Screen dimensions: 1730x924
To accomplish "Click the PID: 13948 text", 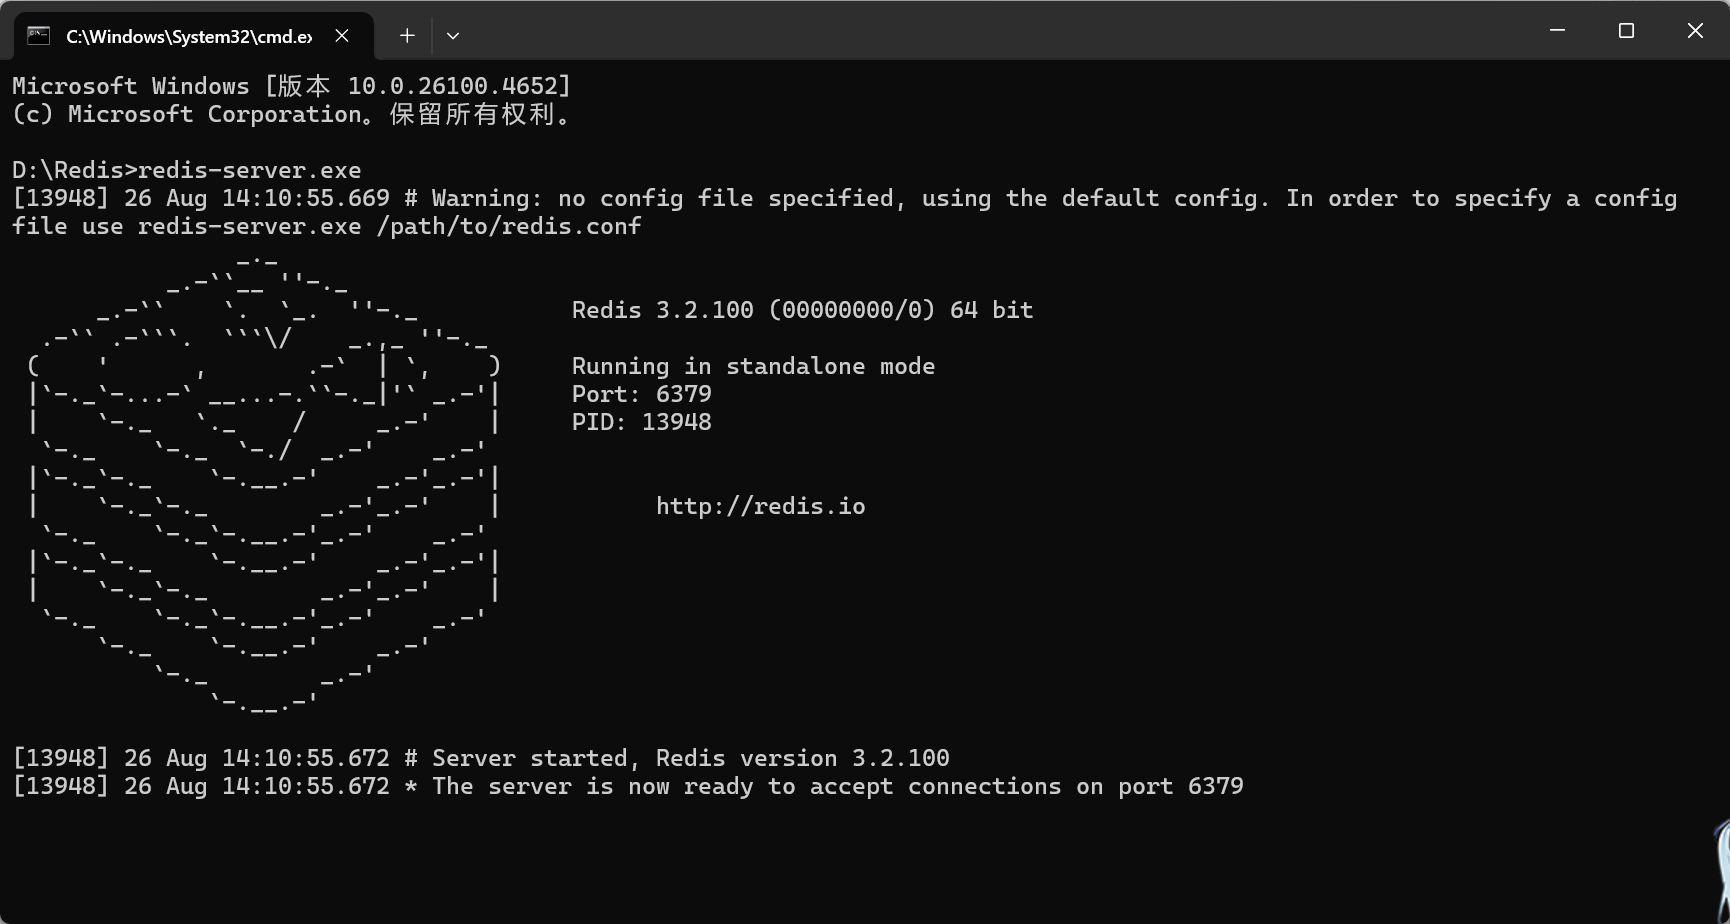I will pyautogui.click(x=641, y=422).
